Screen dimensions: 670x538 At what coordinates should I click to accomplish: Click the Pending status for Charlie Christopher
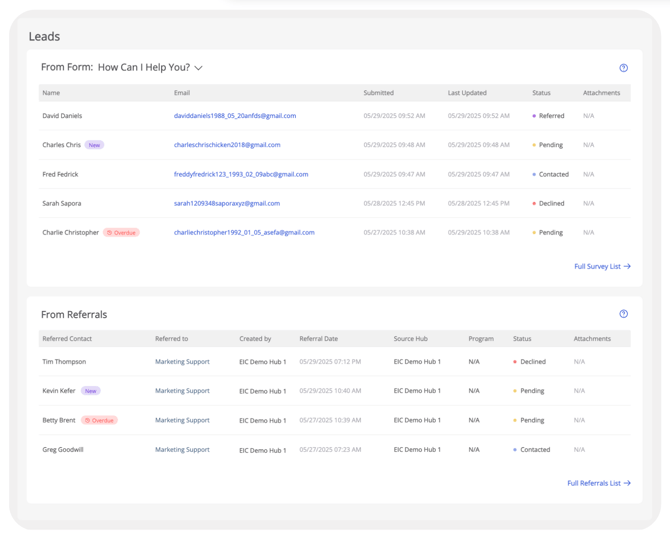pos(547,232)
